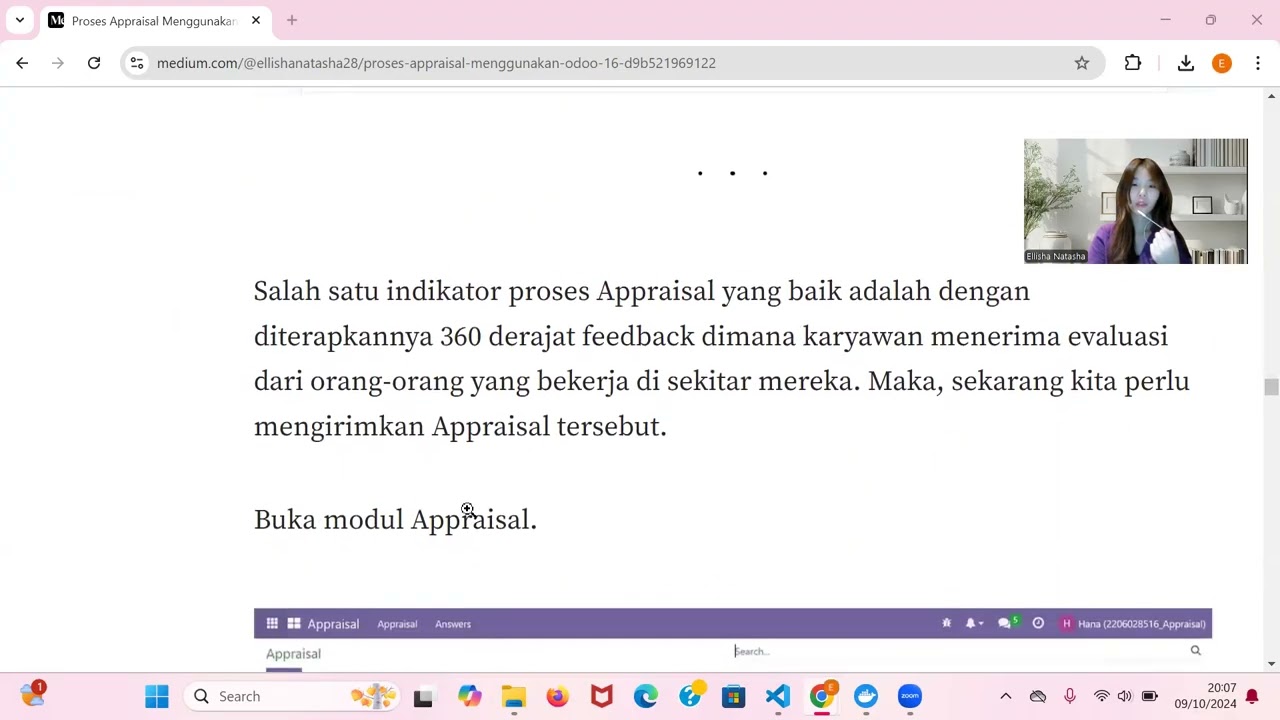Screen dimensions: 1280x720
Task: Open Docker Desktop from the taskbar
Action: (866, 696)
